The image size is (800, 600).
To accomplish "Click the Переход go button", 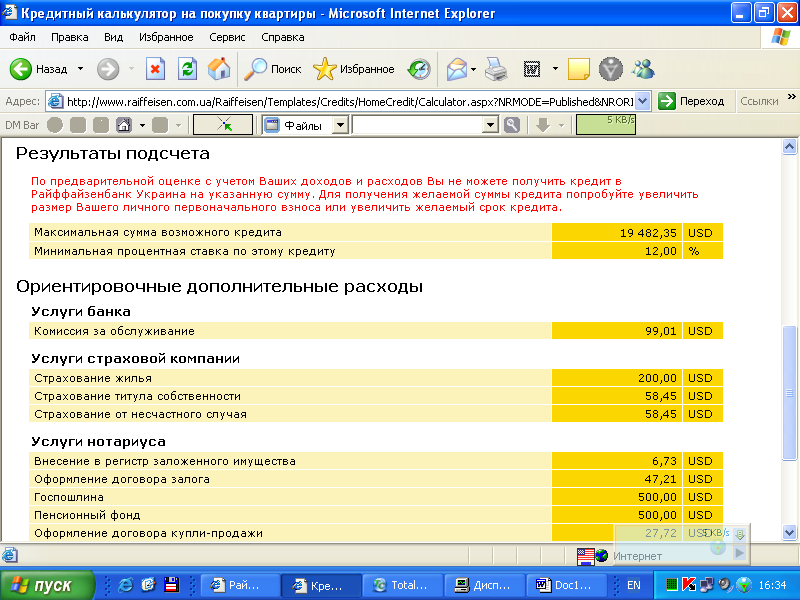I will (691, 102).
